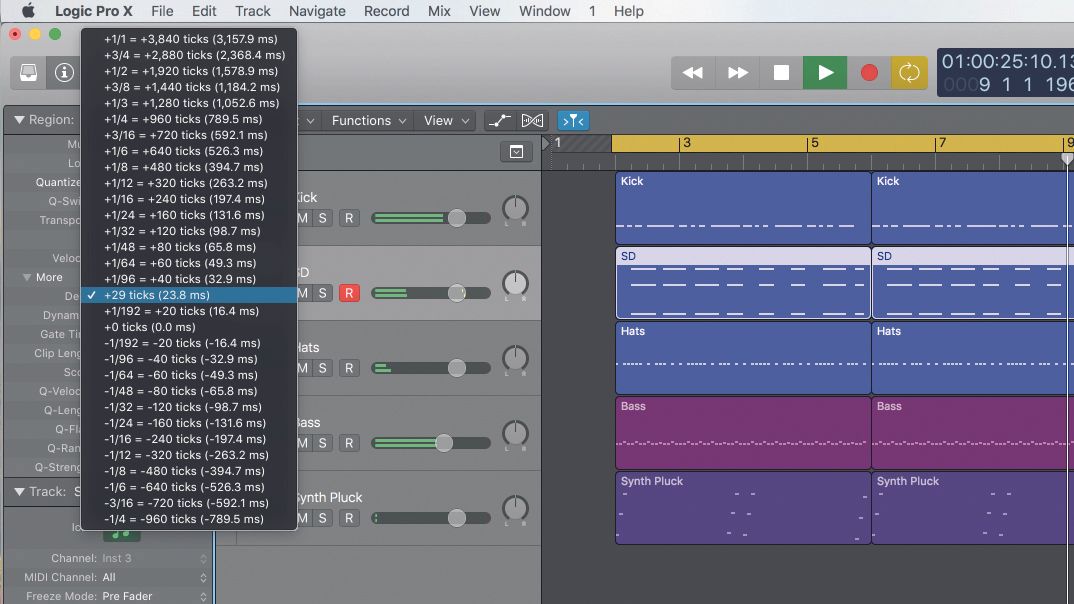Toggle the Flex show/hide icon

(532, 121)
